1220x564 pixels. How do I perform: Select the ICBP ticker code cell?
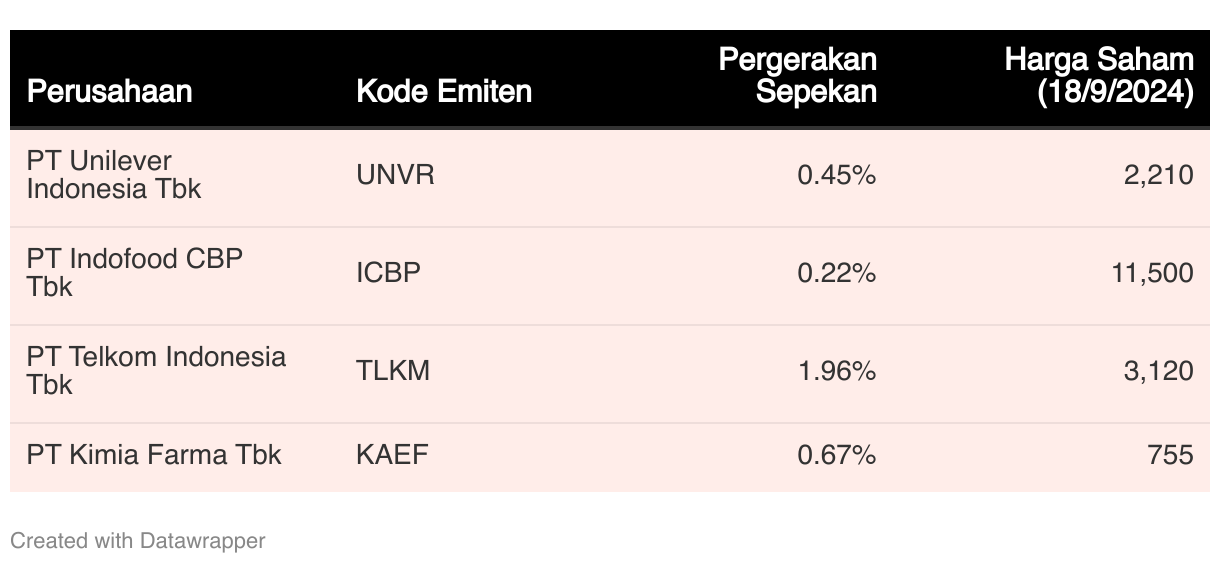pos(388,273)
